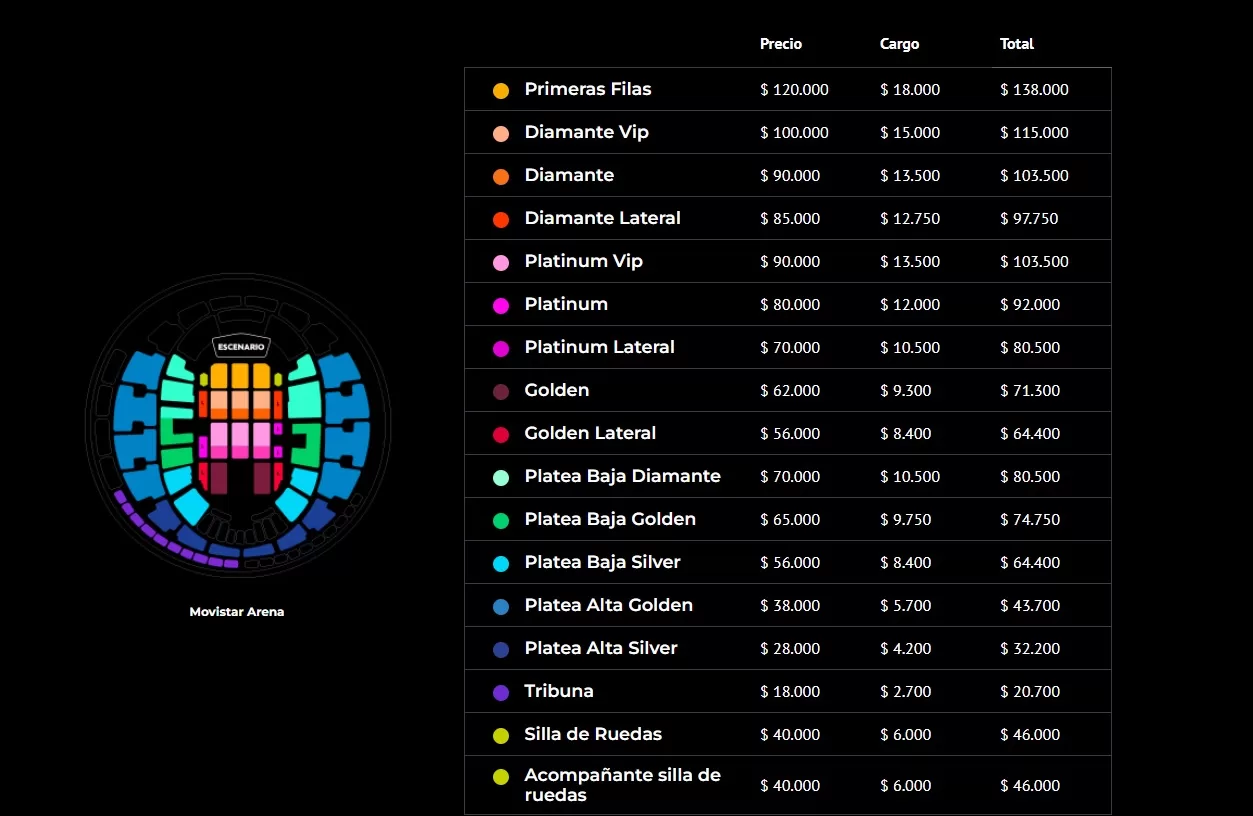The image size is (1253, 816).
Task: Click the Total column header
Action: (x=1017, y=44)
